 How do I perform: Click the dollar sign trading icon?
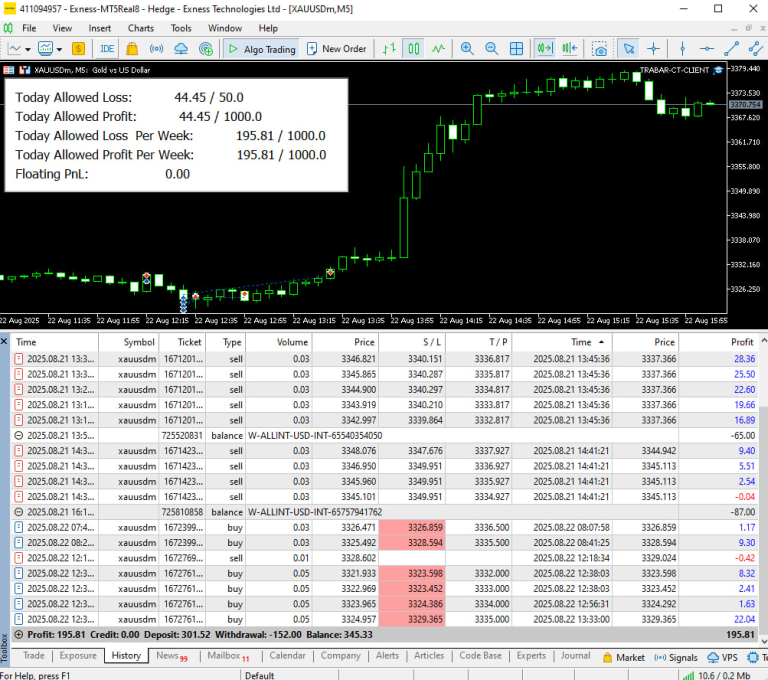(x=78, y=49)
